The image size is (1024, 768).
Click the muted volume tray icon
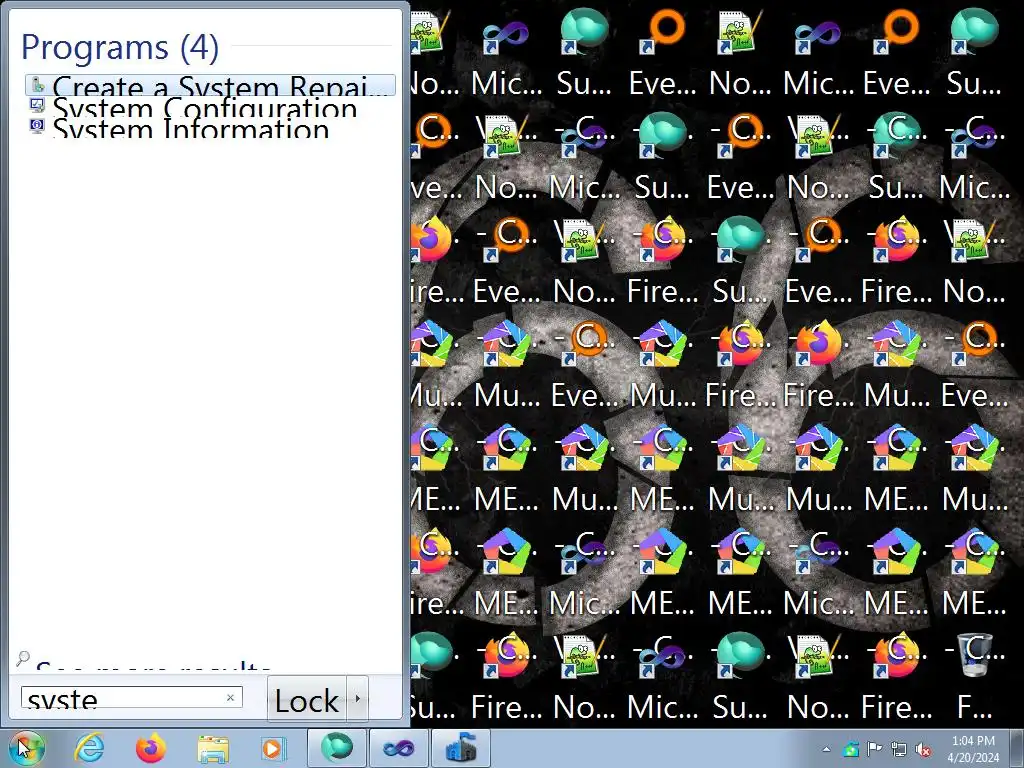(923, 749)
